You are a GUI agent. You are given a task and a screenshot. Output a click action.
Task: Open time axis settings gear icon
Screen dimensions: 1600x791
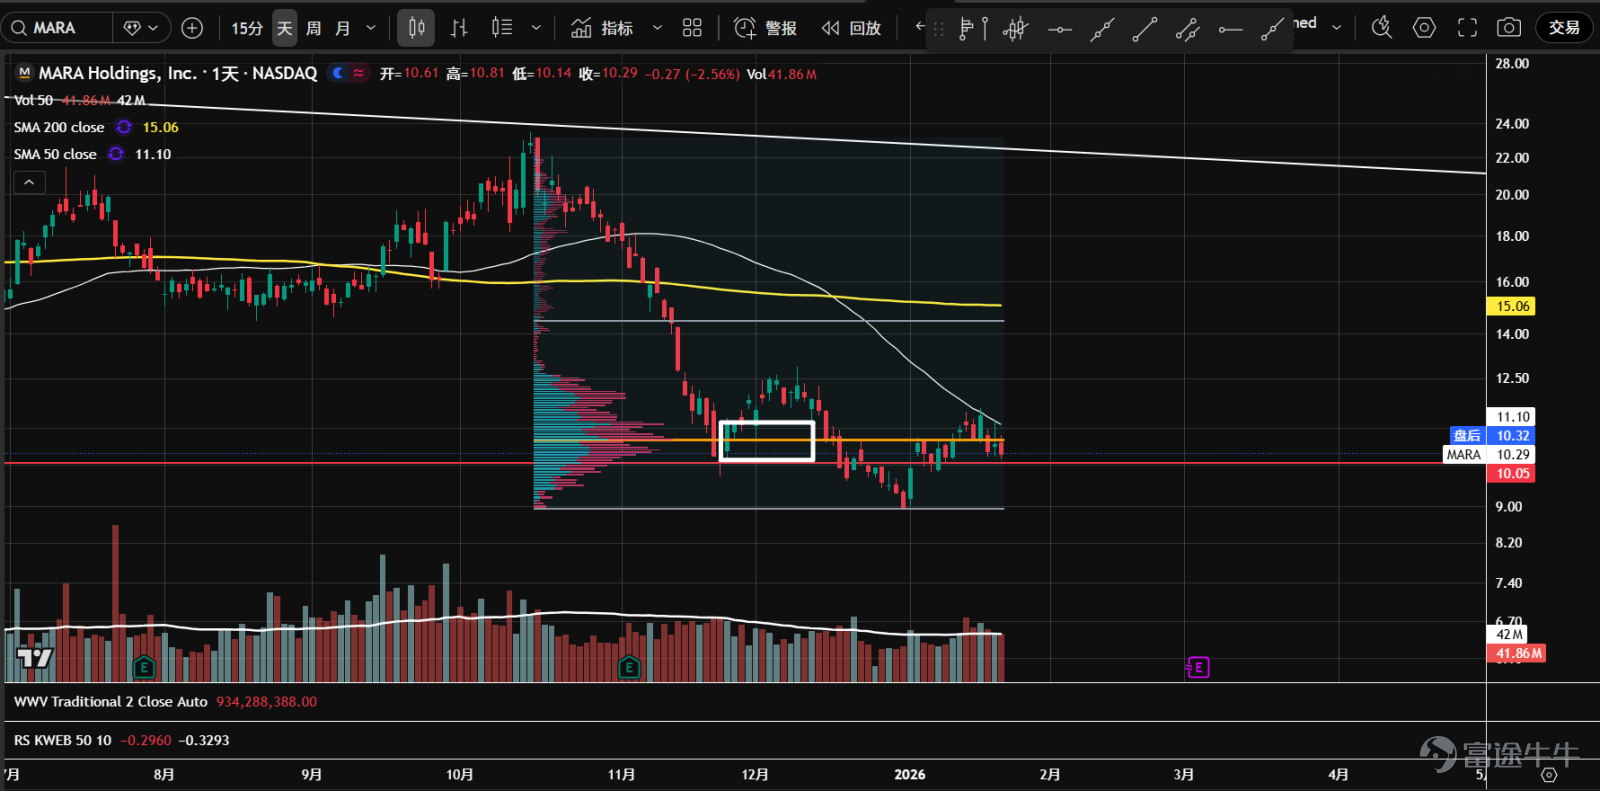tap(1549, 775)
